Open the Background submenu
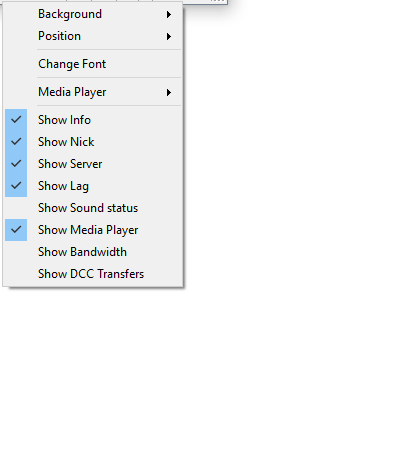396x460 pixels. tap(93, 14)
